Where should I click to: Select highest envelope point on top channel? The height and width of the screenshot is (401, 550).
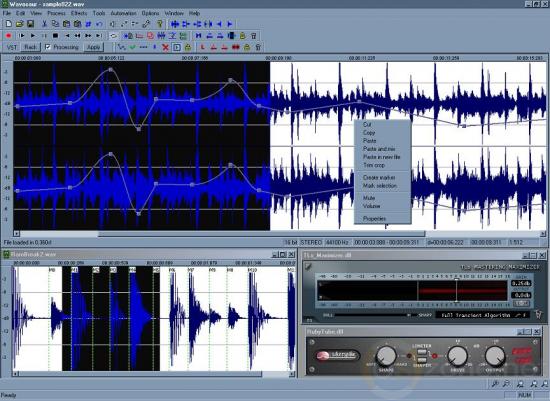click(x=111, y=70)
